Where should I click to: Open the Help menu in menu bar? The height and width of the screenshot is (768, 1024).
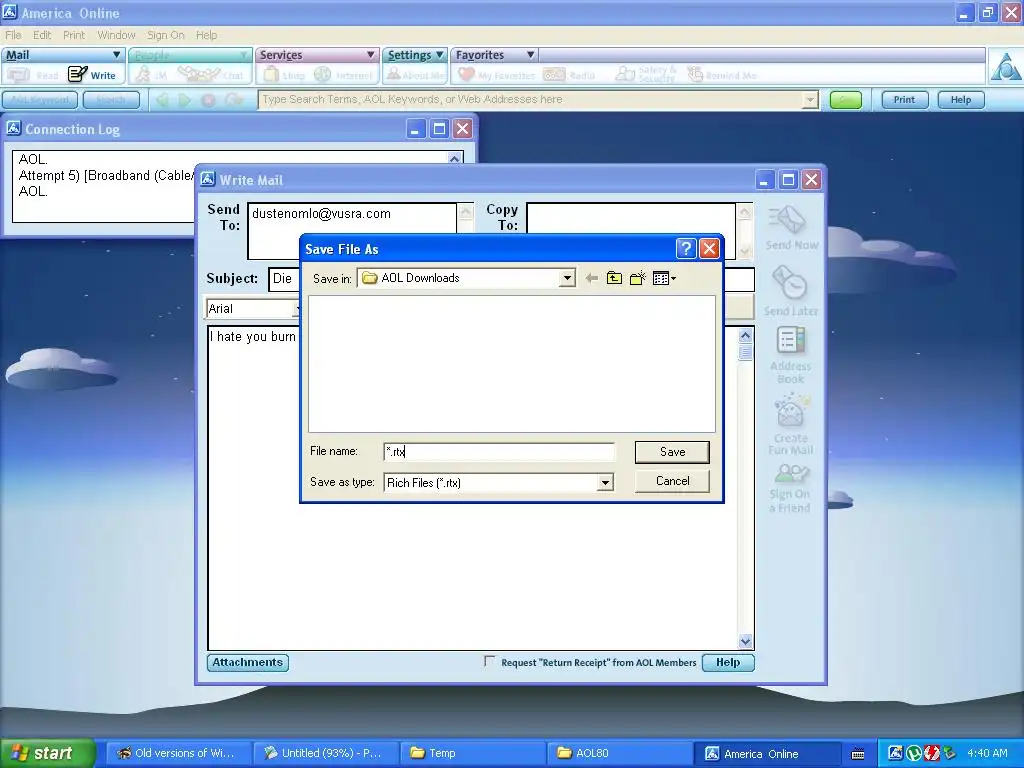(206, 35)
